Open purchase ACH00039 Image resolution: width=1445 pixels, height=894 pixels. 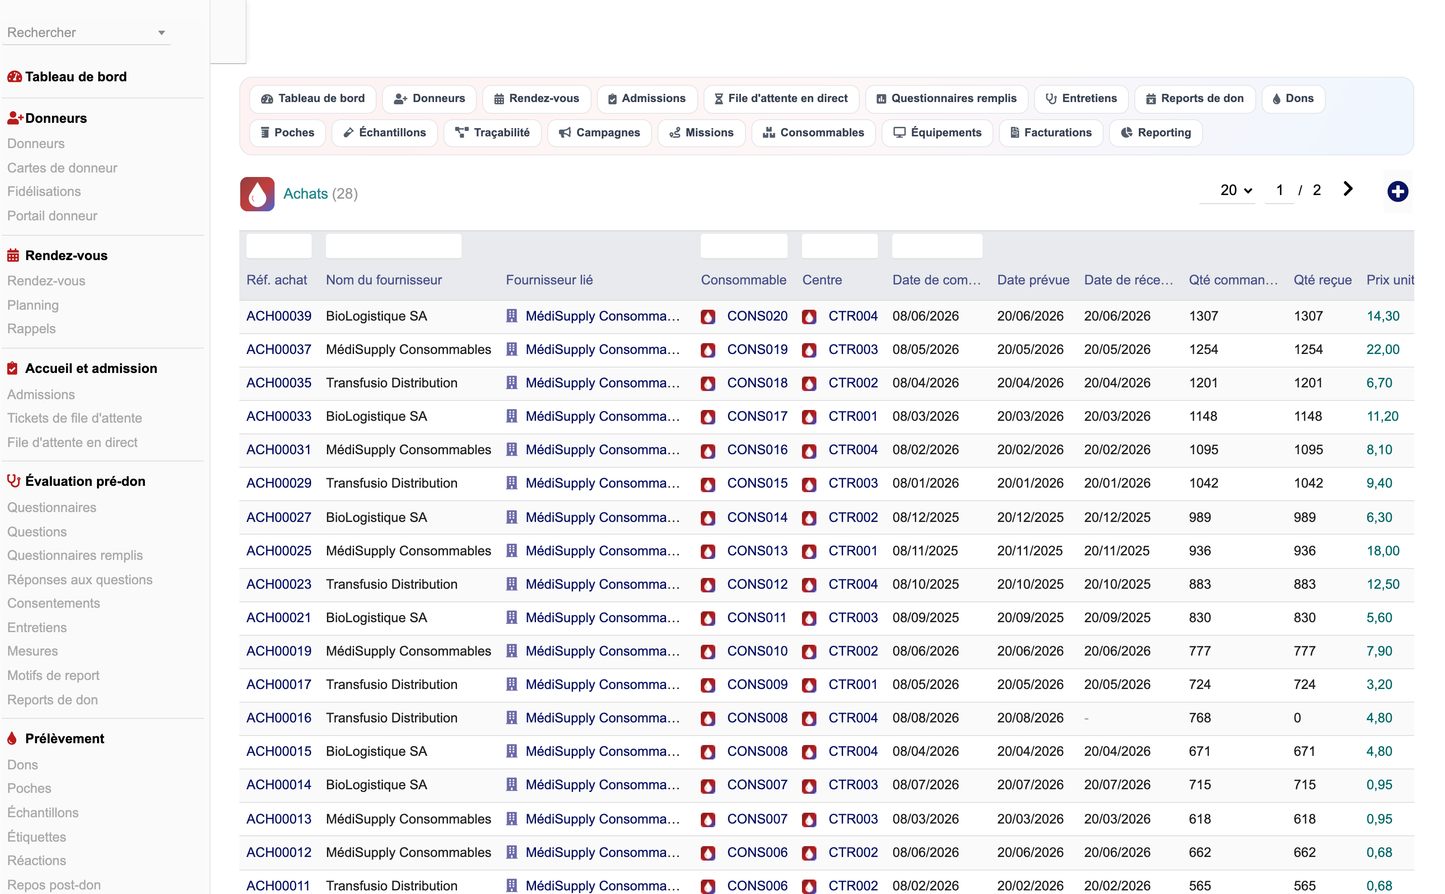click(x=279, y=316)
